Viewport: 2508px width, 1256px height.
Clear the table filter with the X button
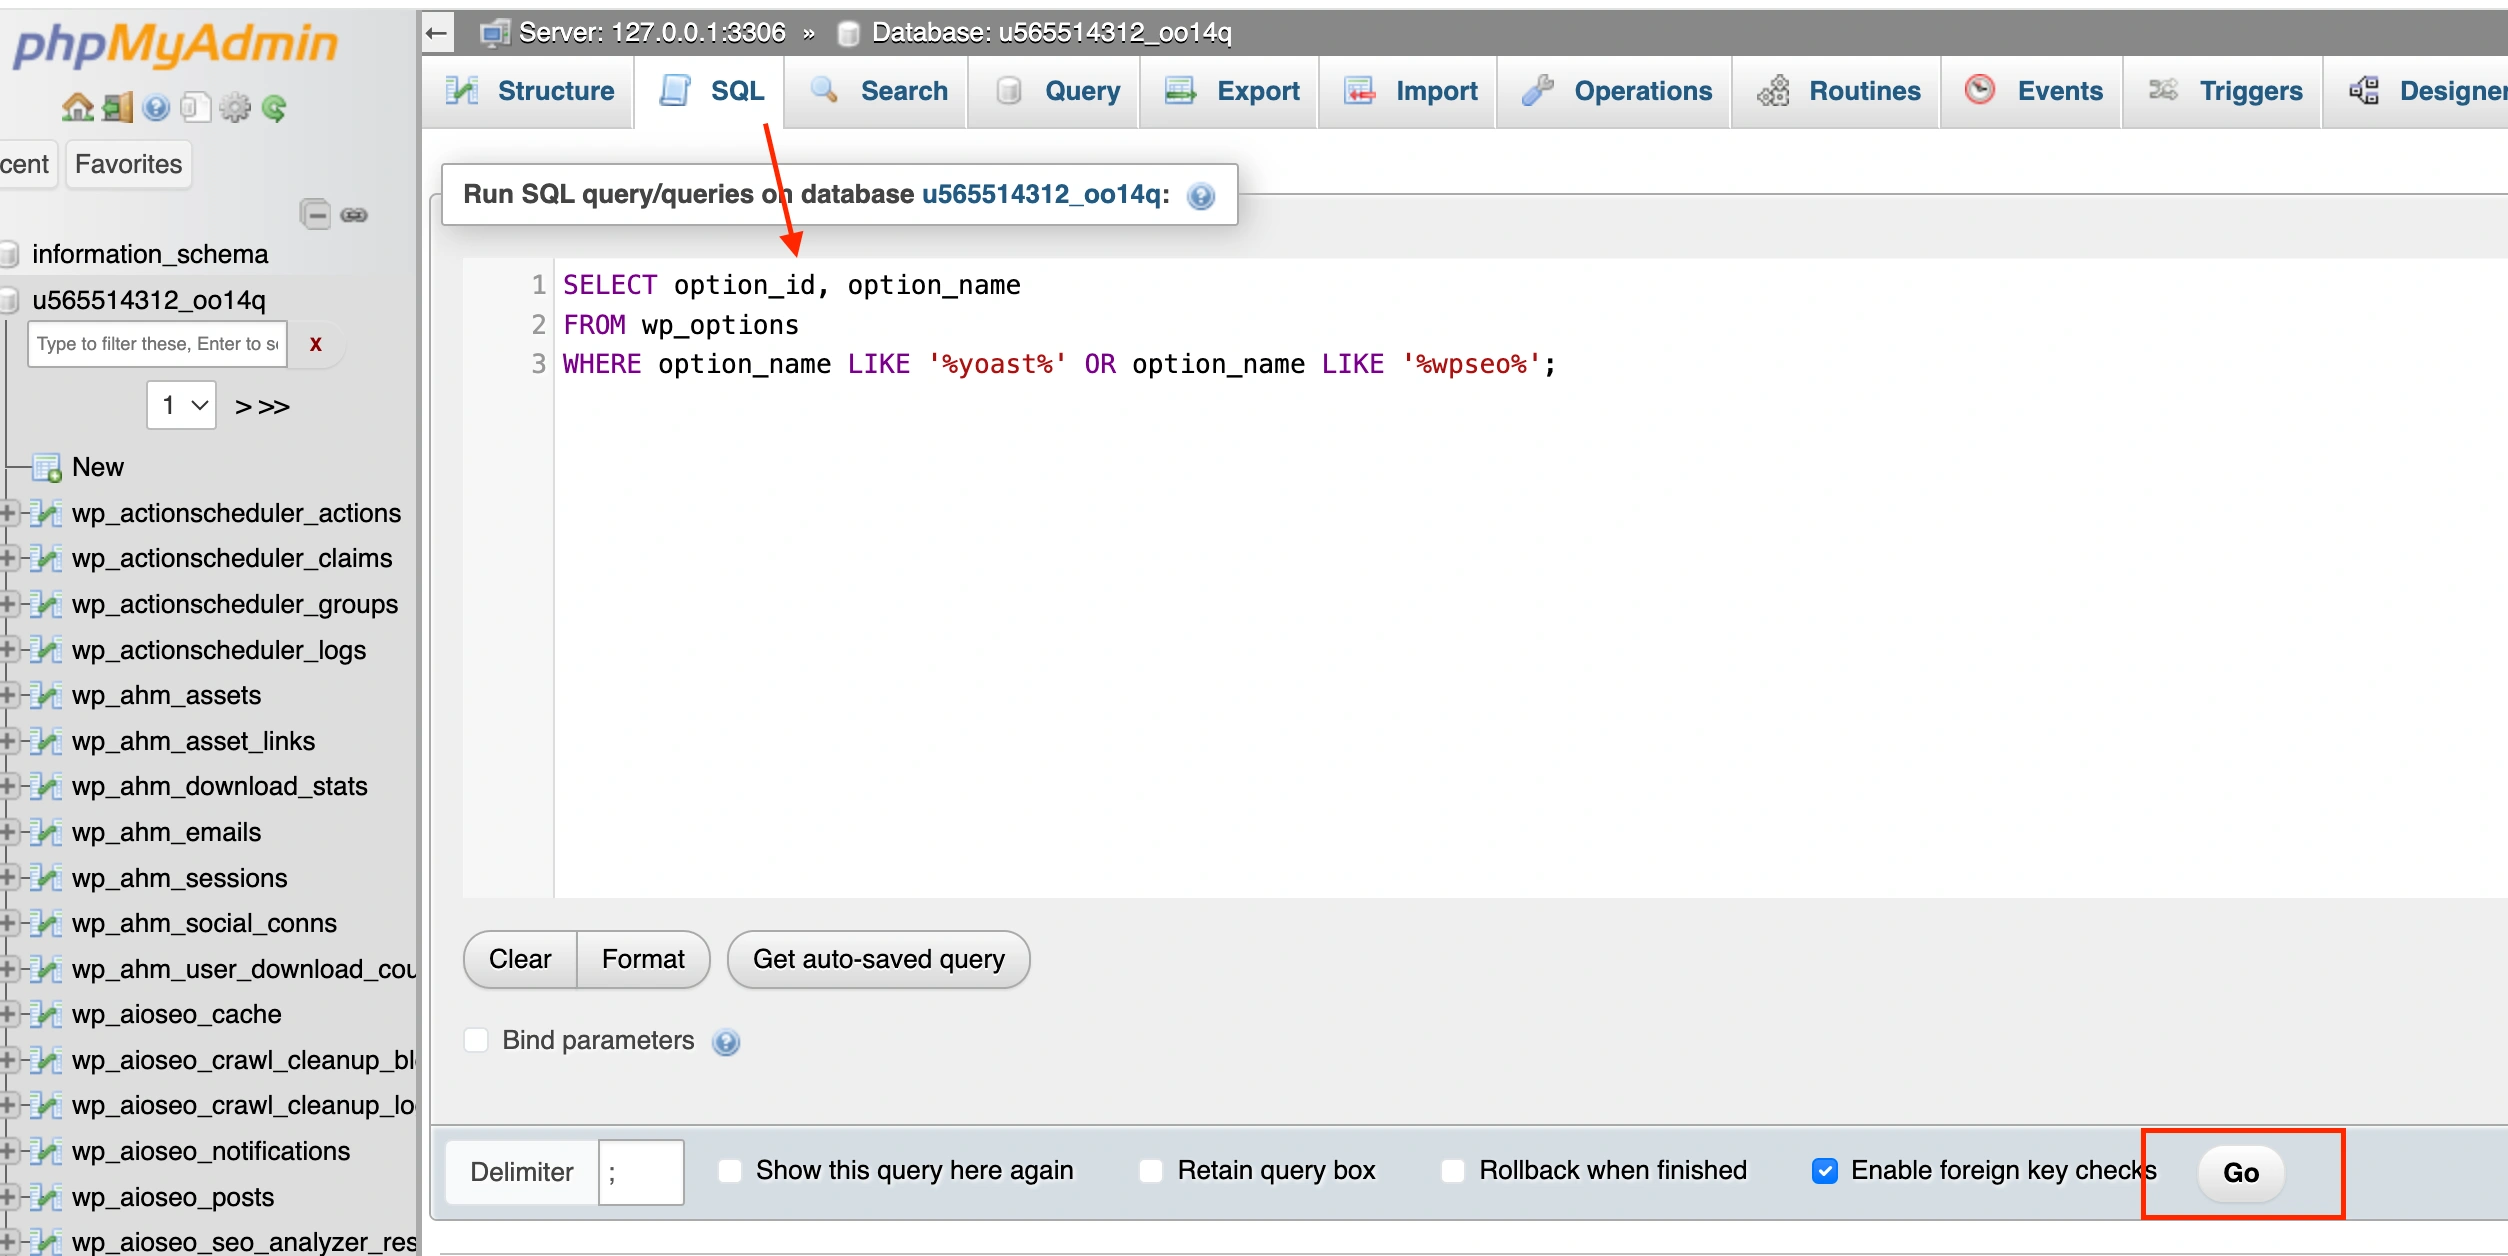316,344
